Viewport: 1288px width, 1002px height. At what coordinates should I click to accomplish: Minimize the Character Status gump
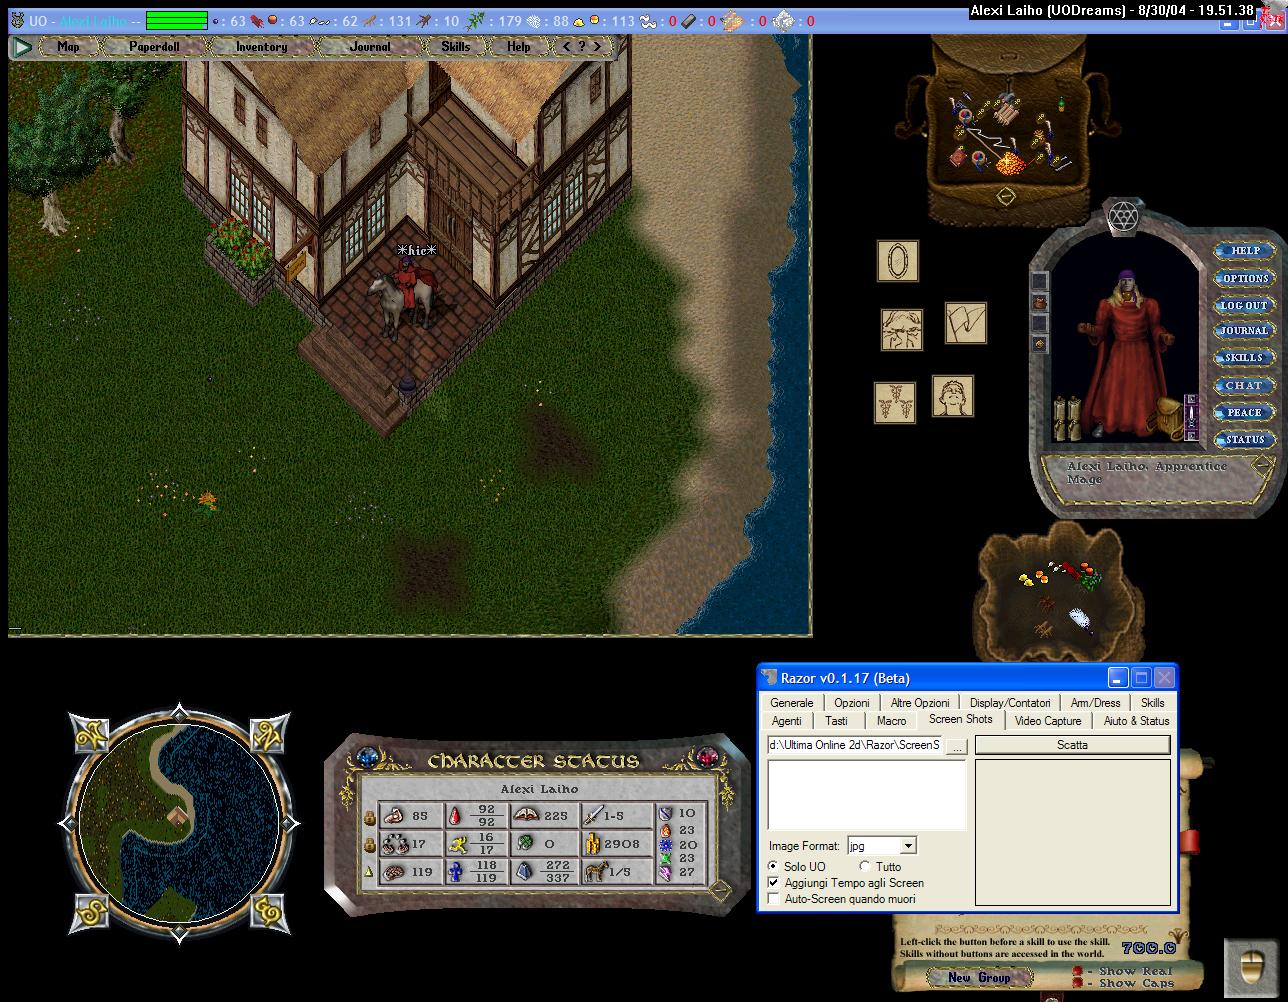[719, 888]
